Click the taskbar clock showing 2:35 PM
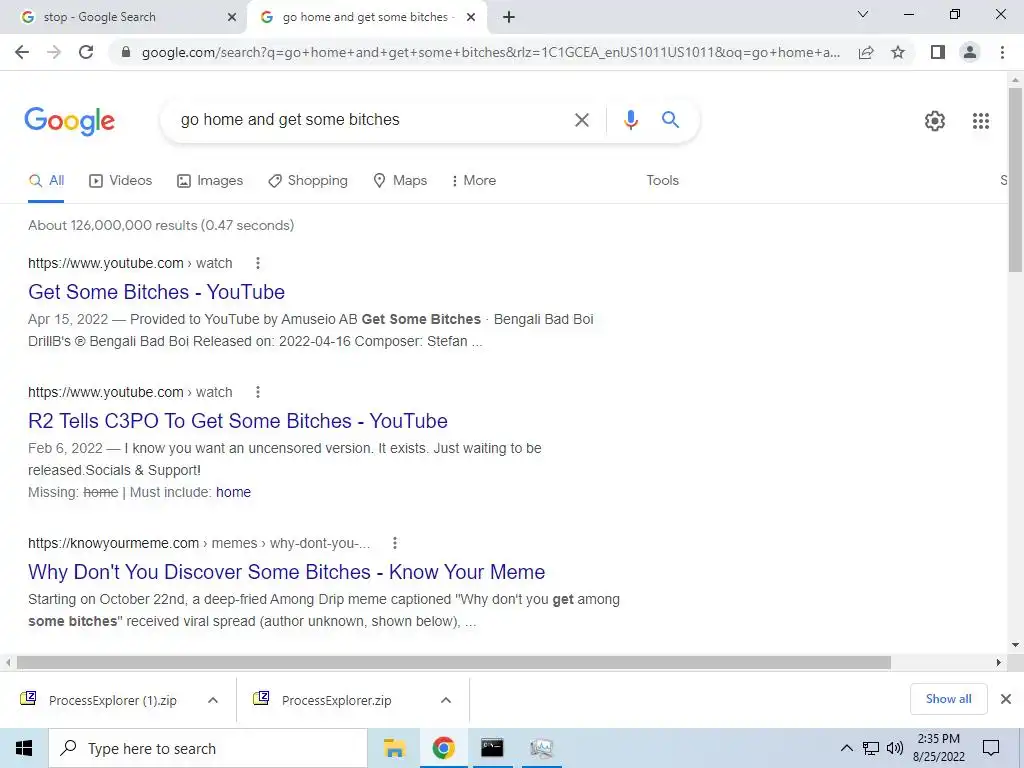The image size is (1024, 768). point(938,748)
